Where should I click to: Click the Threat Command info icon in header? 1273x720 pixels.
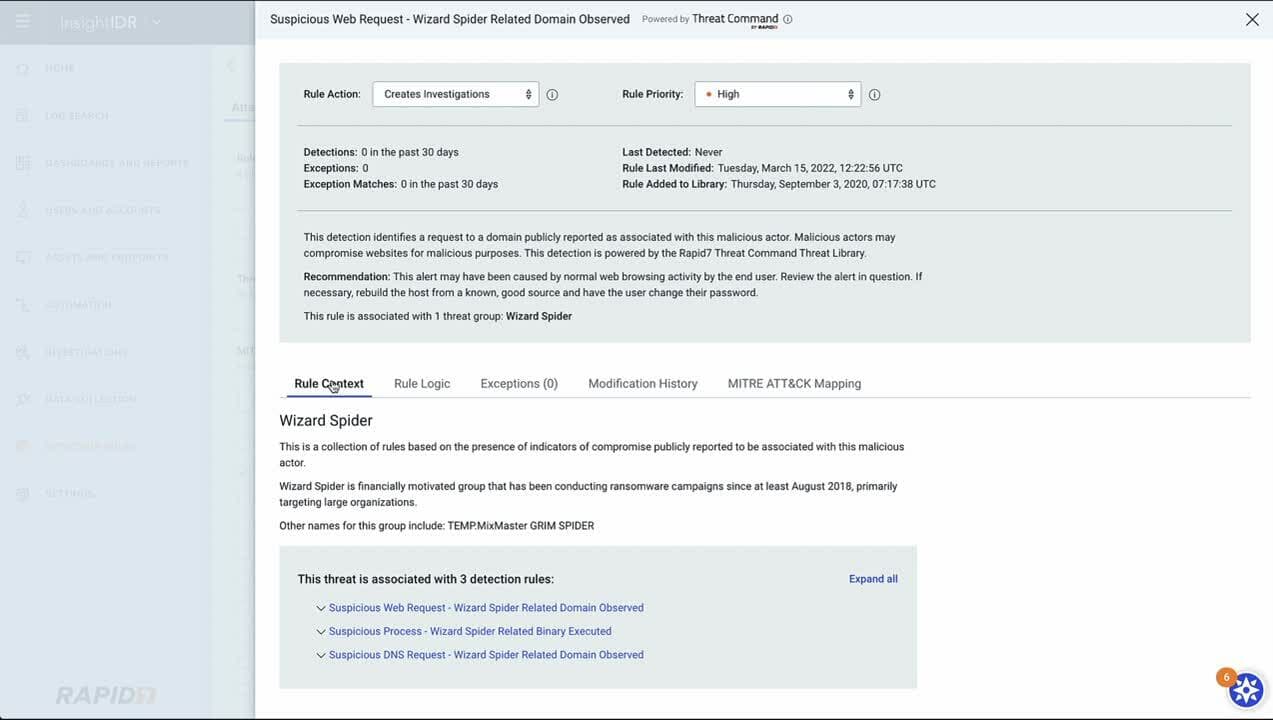coord(788,19)
